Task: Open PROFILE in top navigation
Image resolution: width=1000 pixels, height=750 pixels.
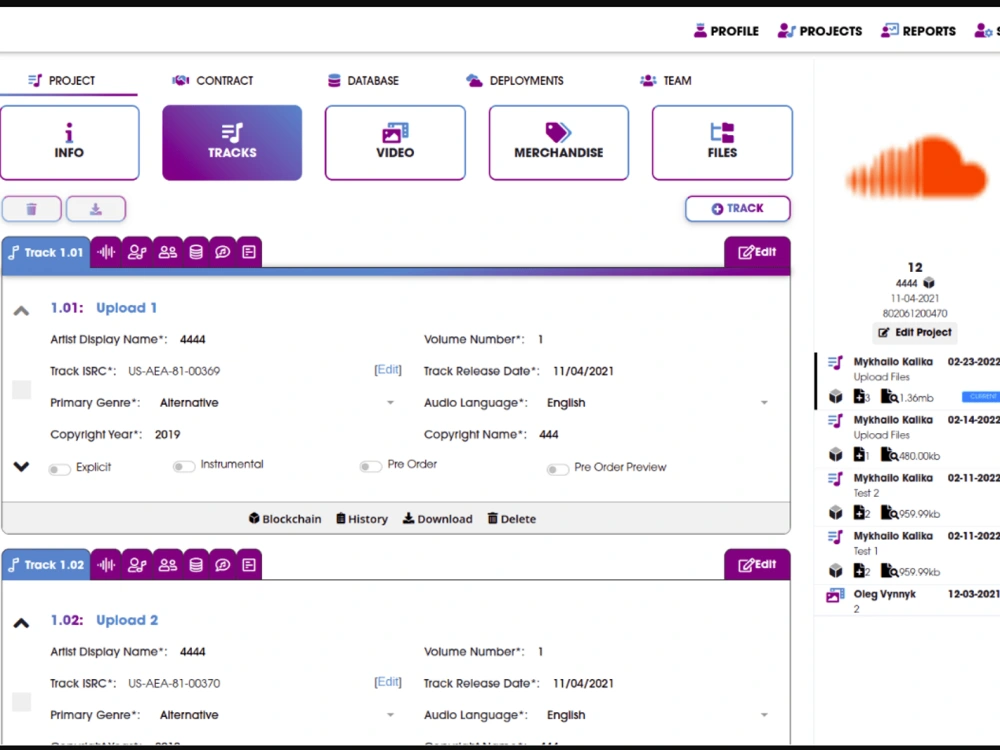Action: click(726, 31)
